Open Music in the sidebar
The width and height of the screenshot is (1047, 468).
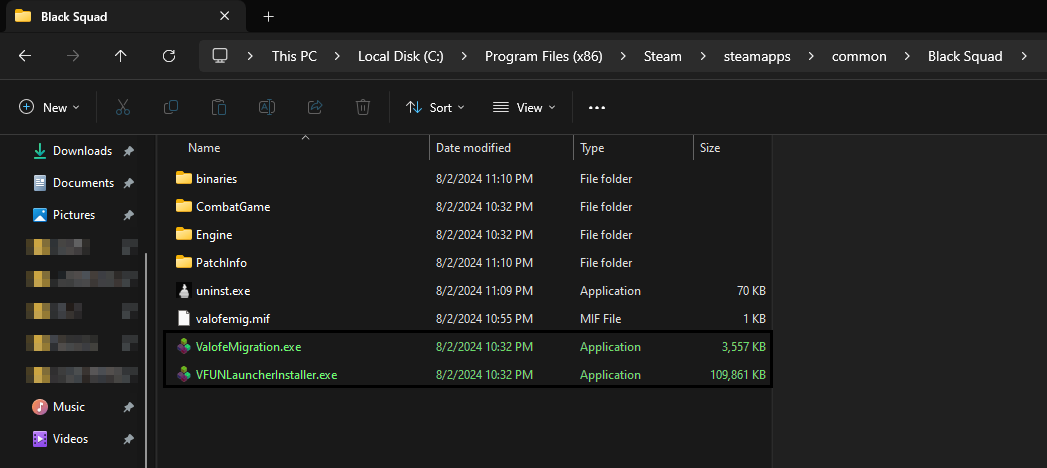pos(68,407)
